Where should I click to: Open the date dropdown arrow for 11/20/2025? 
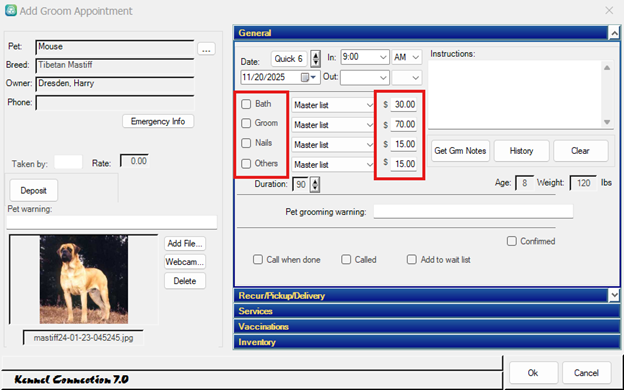click(314, 77)
